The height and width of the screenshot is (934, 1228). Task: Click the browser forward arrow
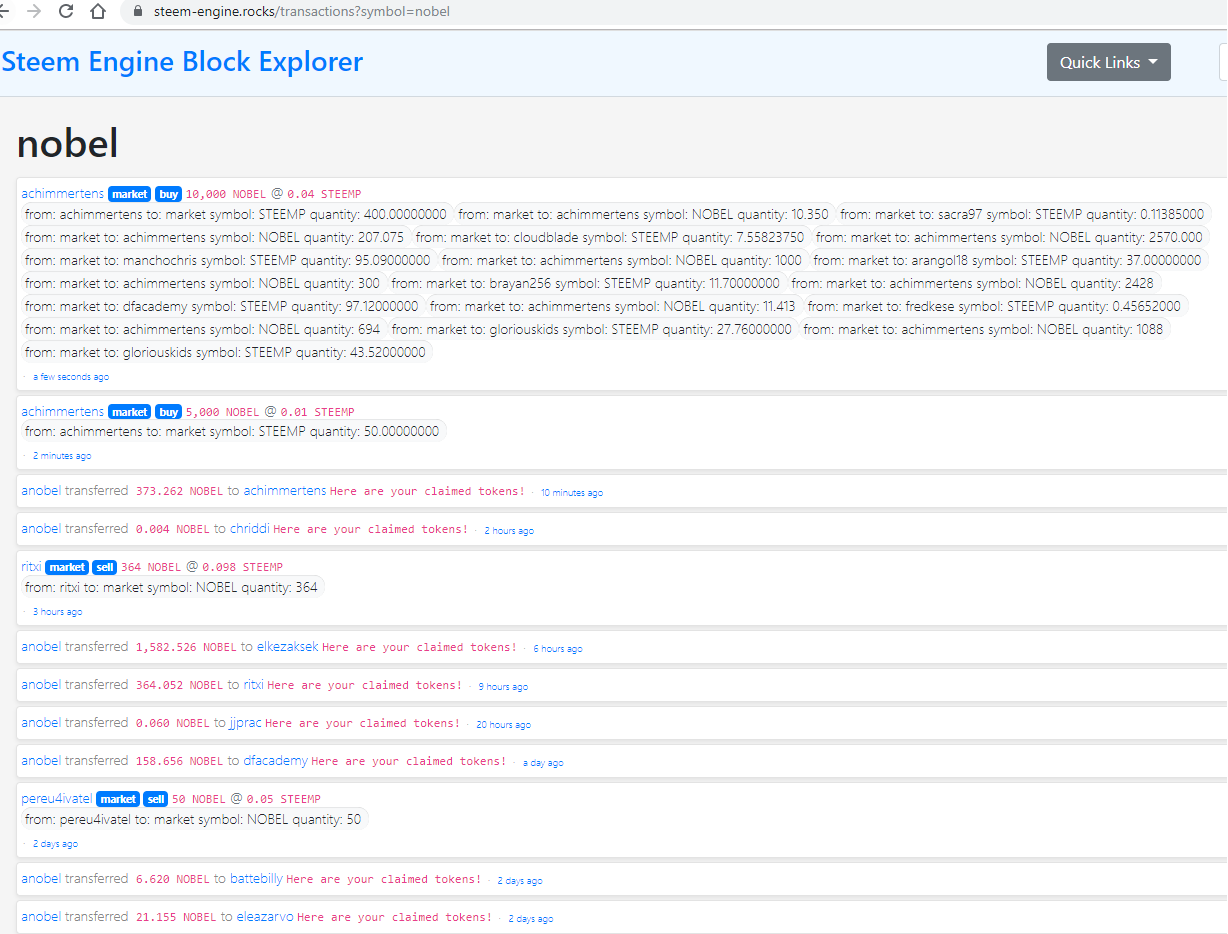point(34,12)
